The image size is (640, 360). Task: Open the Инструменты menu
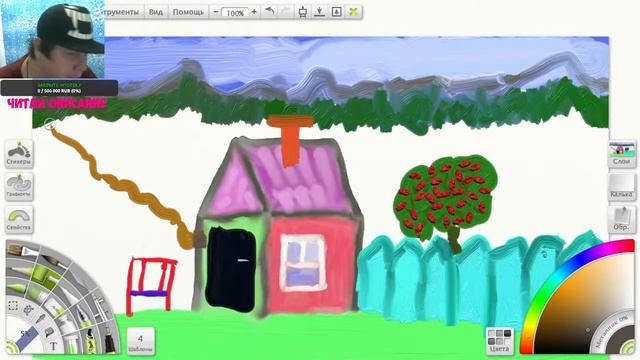point(122,12)
